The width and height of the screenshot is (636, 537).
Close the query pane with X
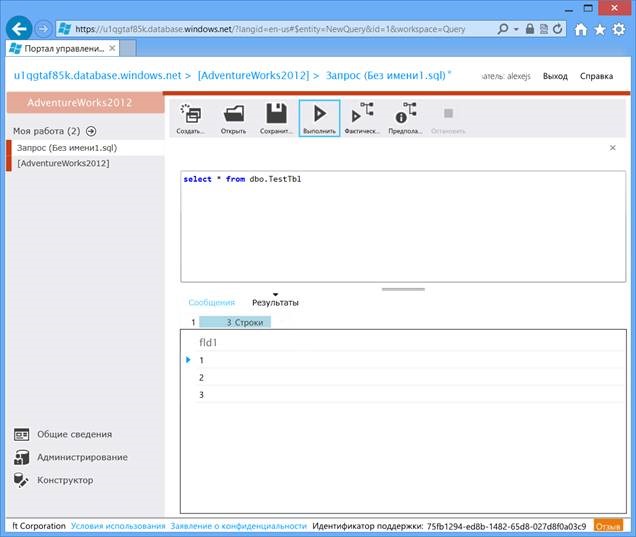tap(613, 148)
